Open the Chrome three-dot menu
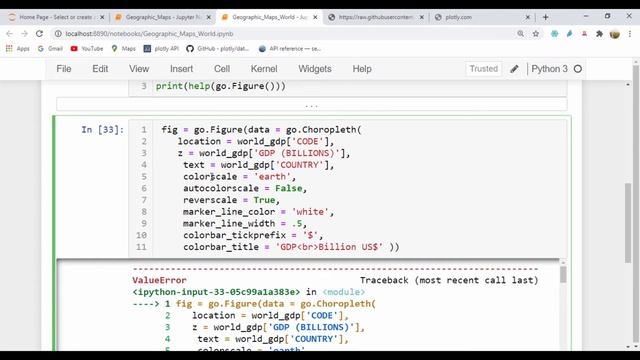 click(630, 34)
